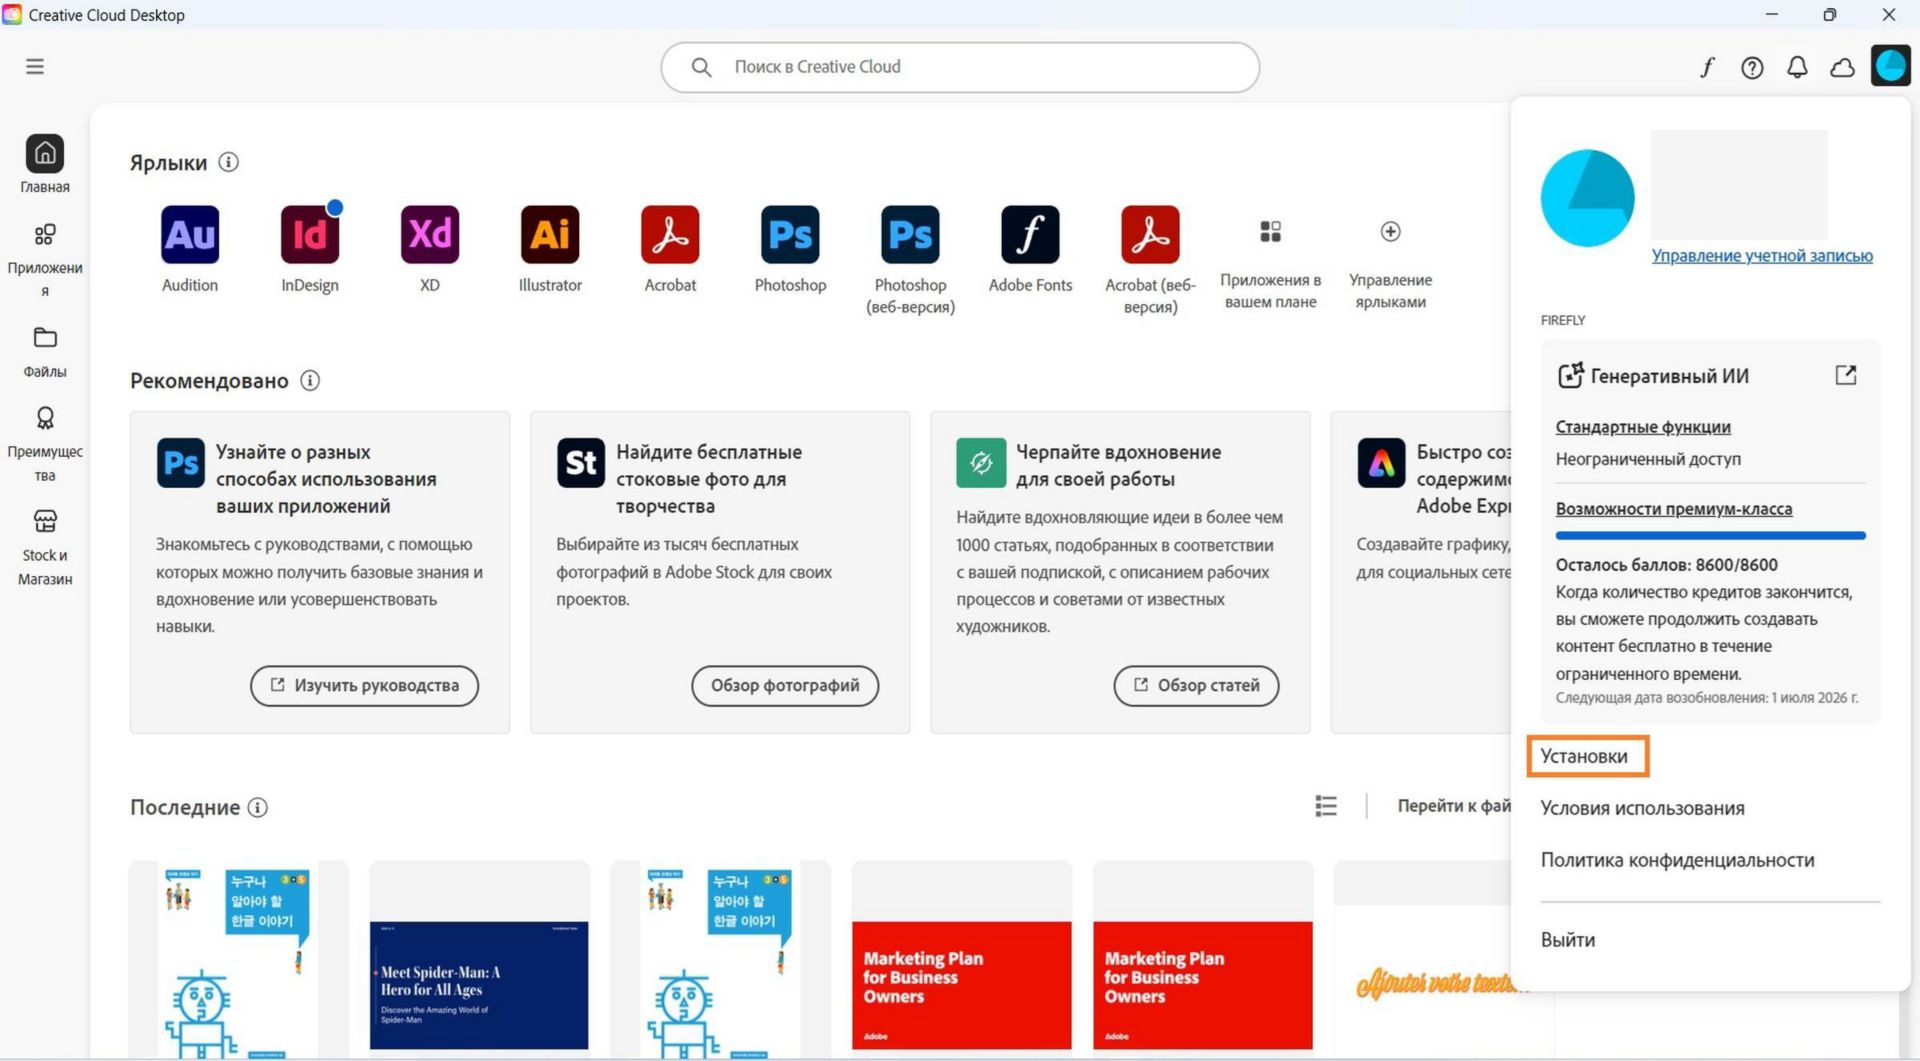The width and height of the screenshot is (1920, 1061).
Task: Switch recent files to list view
Action: (1326, 806)
